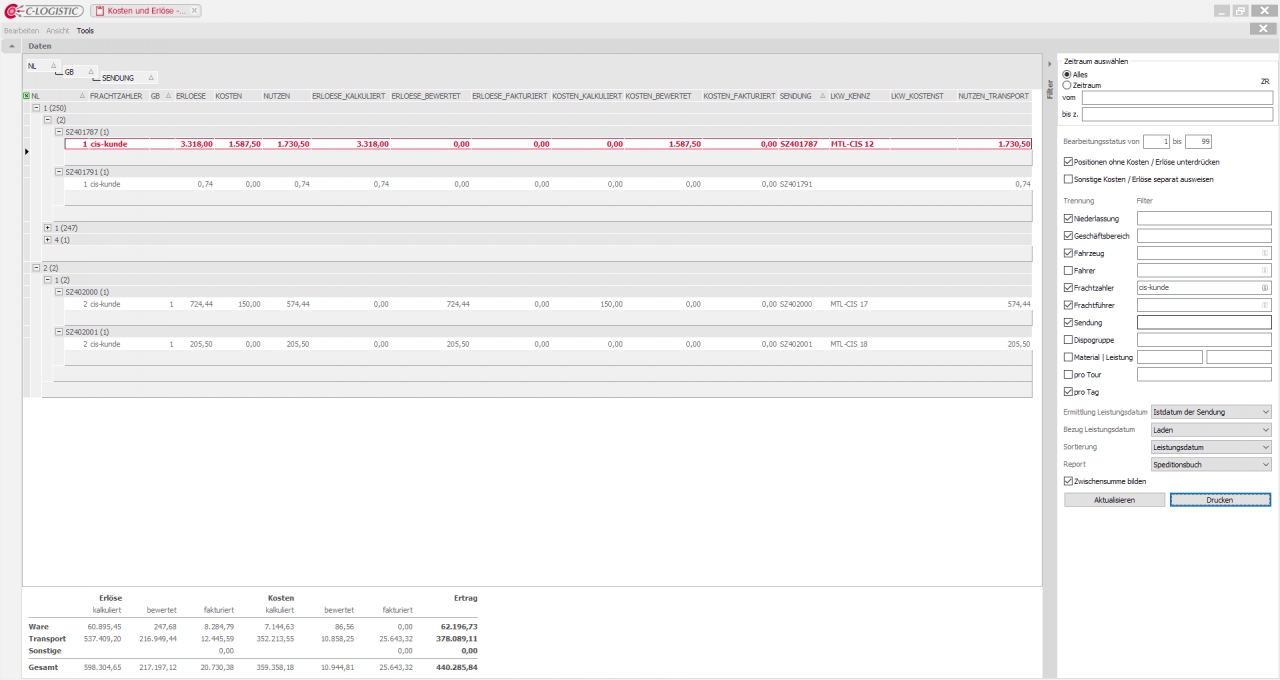Collapse the Filter side panel arrow
1280x680 pixels.
[1049, 63]
